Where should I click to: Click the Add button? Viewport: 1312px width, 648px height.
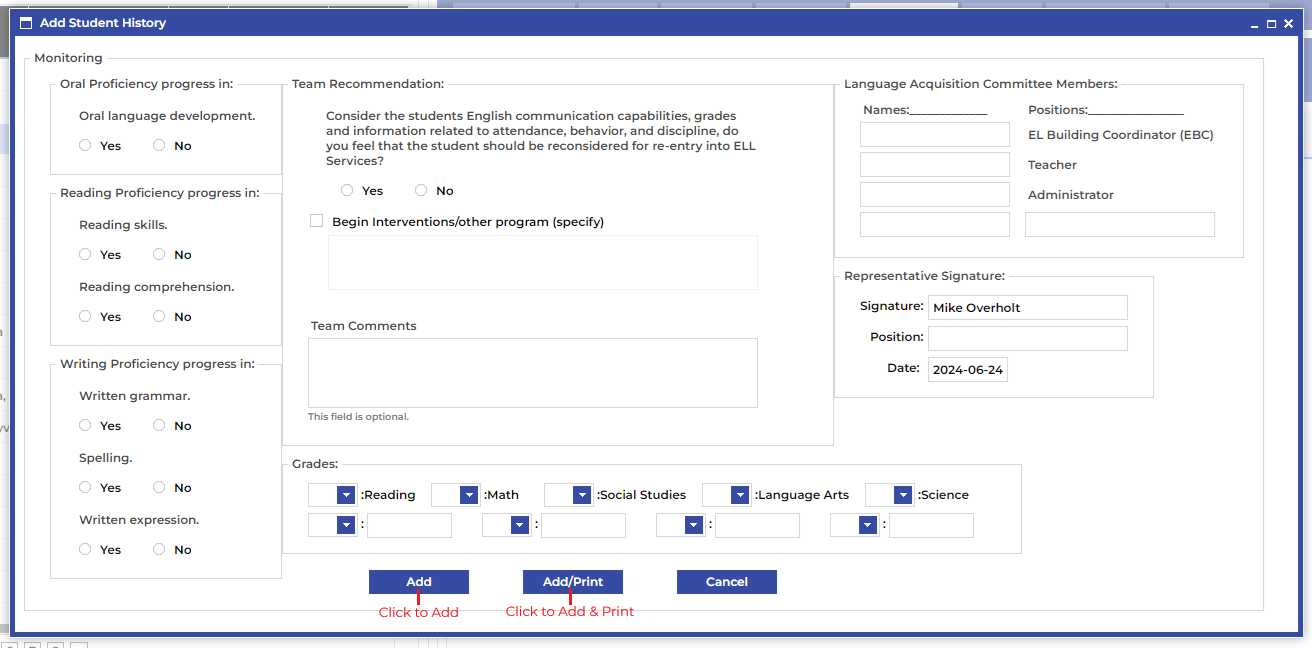(x=419, y=582)
